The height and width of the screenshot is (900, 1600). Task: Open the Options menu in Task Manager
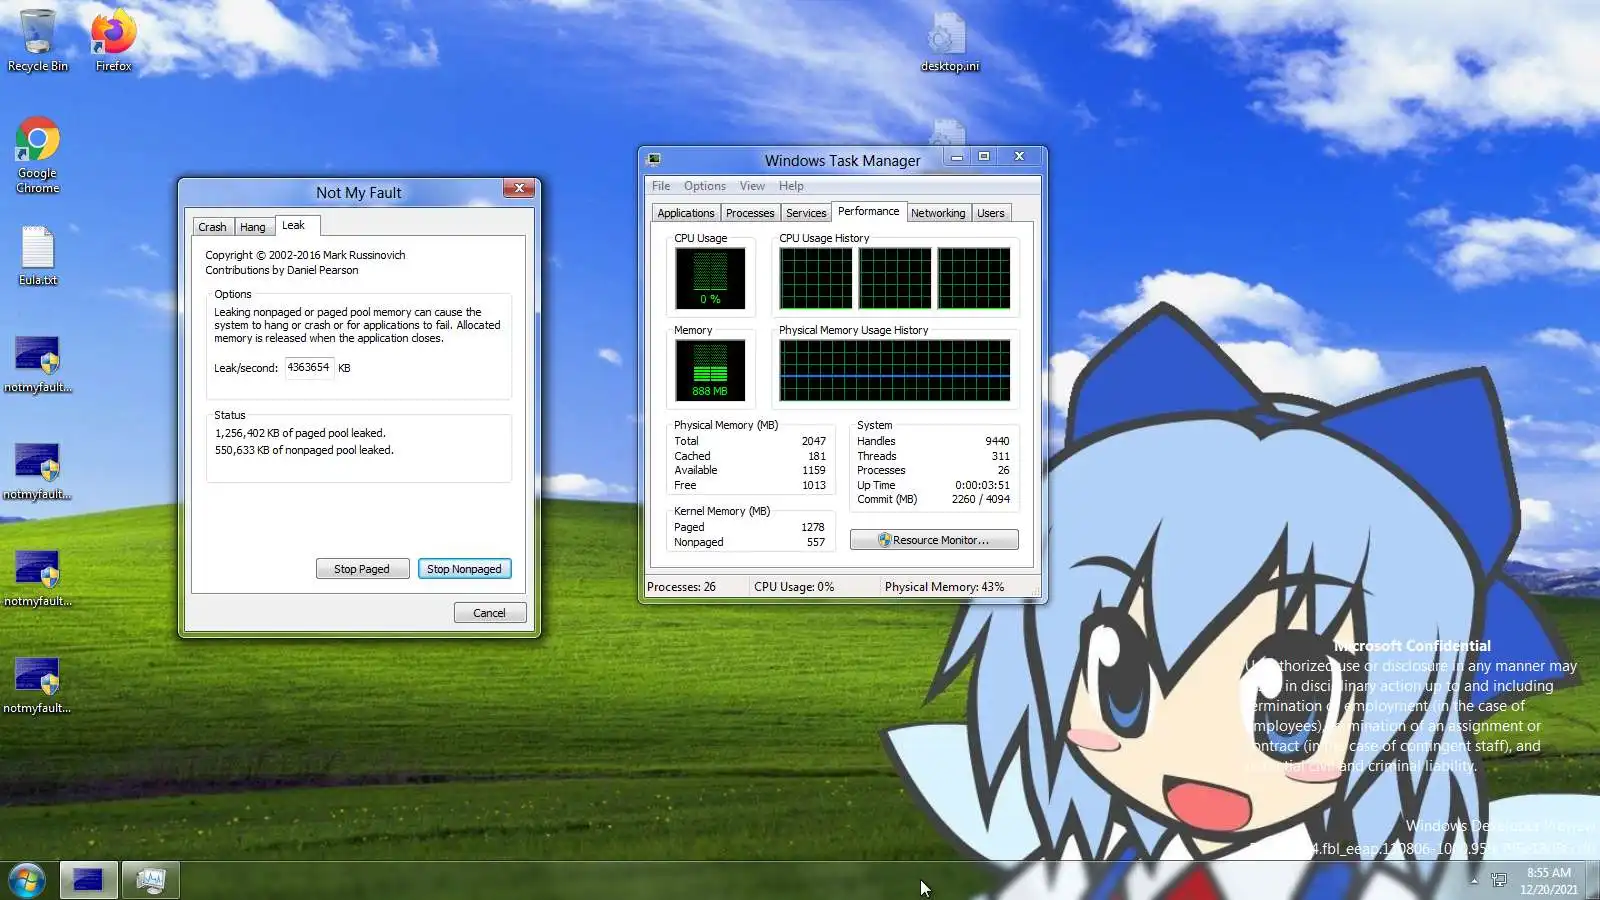pos(705,186)
